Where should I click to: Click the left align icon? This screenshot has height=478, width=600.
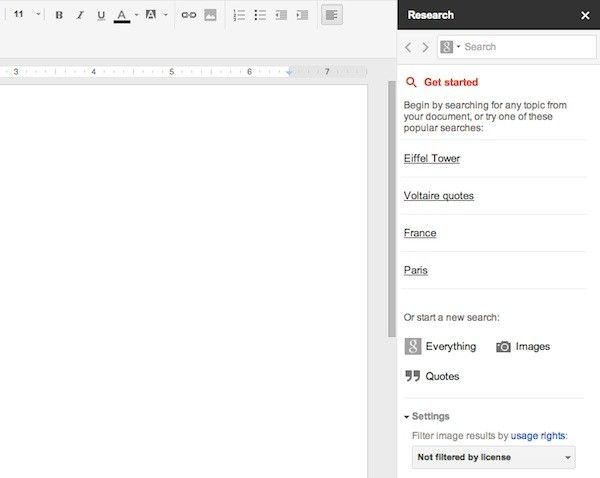tap(332, 15)
